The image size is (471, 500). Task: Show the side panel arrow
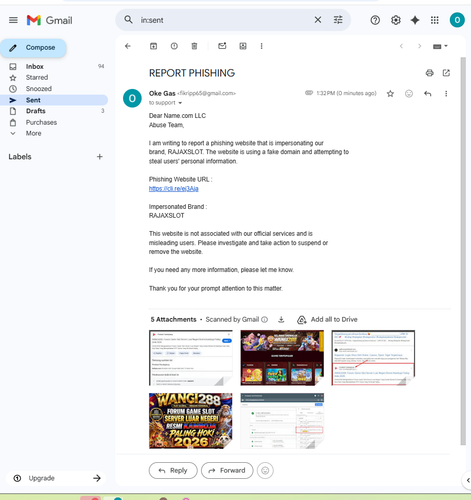click(x=467, y=480)
